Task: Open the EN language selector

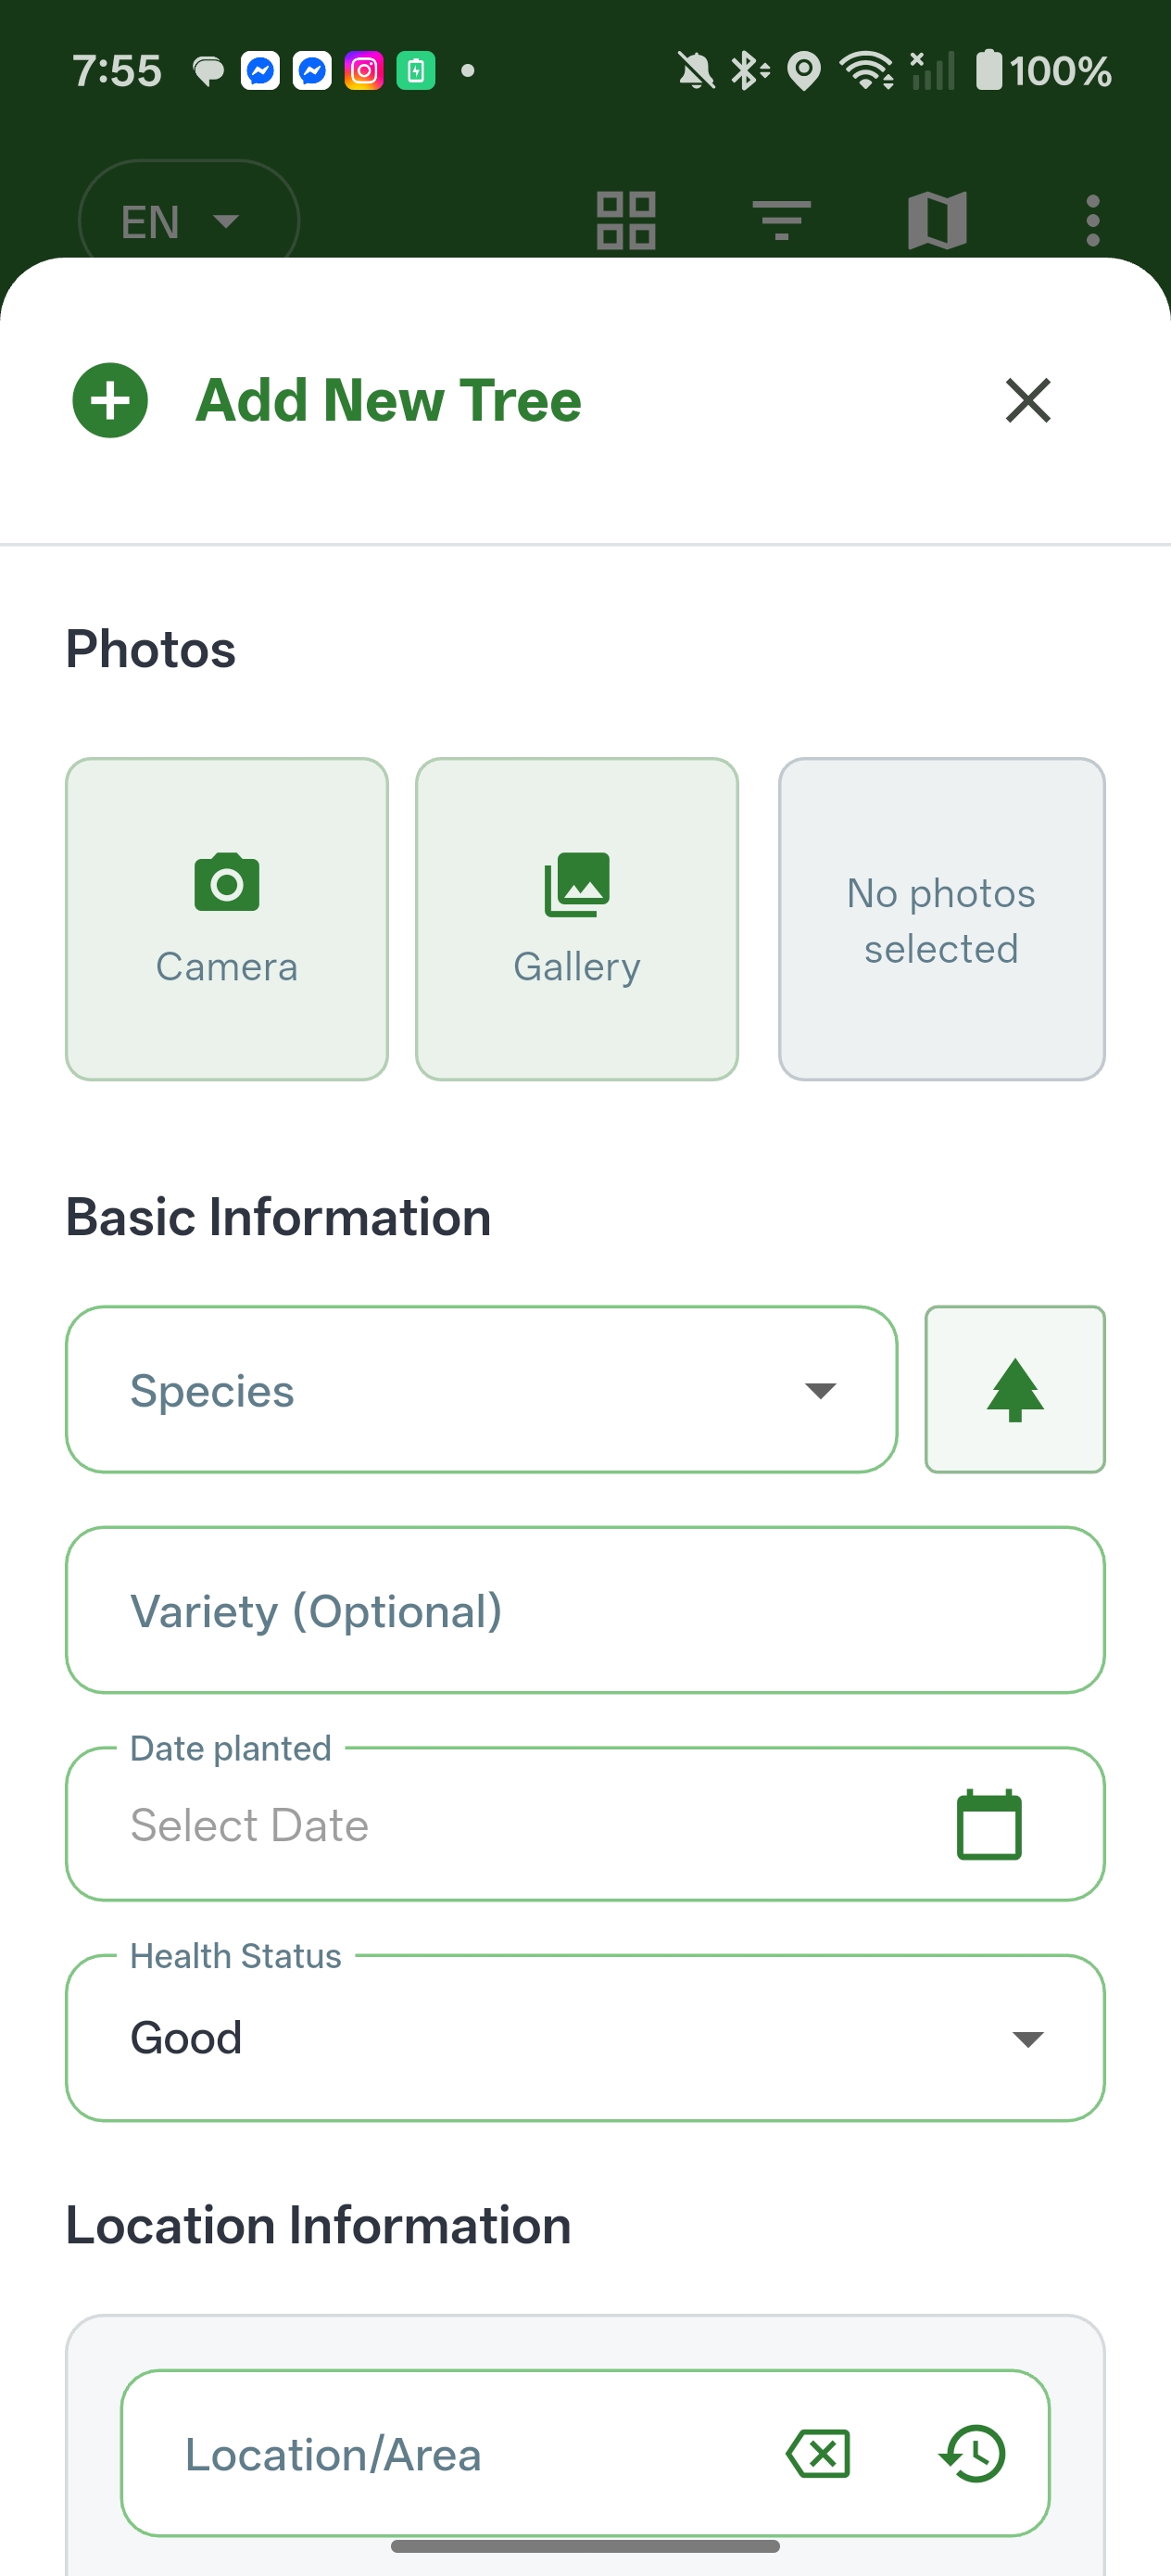Action: pos(188,219)
